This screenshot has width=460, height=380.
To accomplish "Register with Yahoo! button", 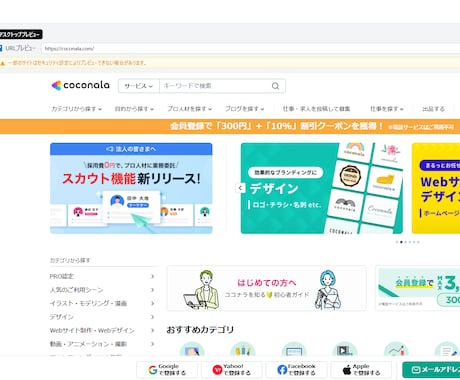I will 232,370.
